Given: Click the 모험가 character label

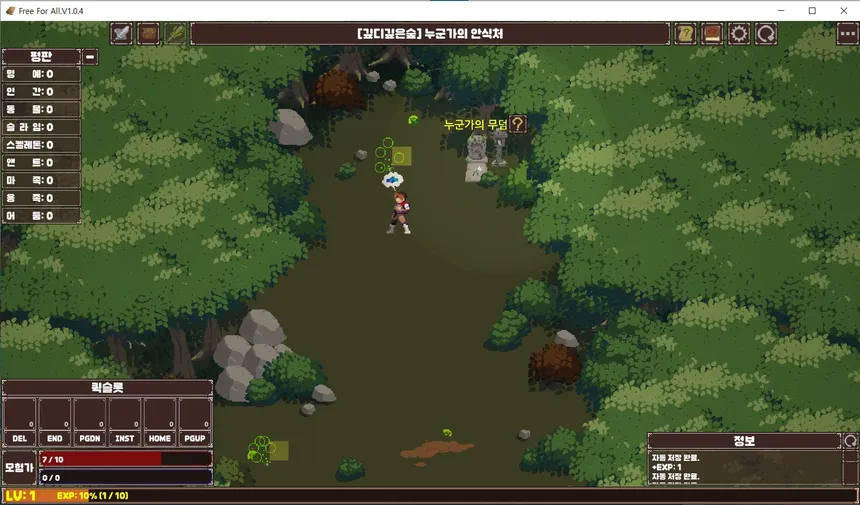Looking at the screenshot, I should coord(20,468).
